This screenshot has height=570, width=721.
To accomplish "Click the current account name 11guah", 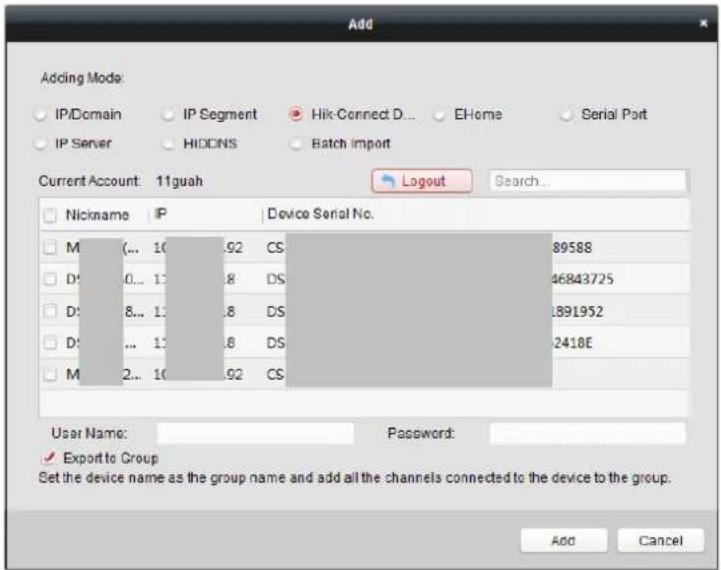I will click(179, 181).
